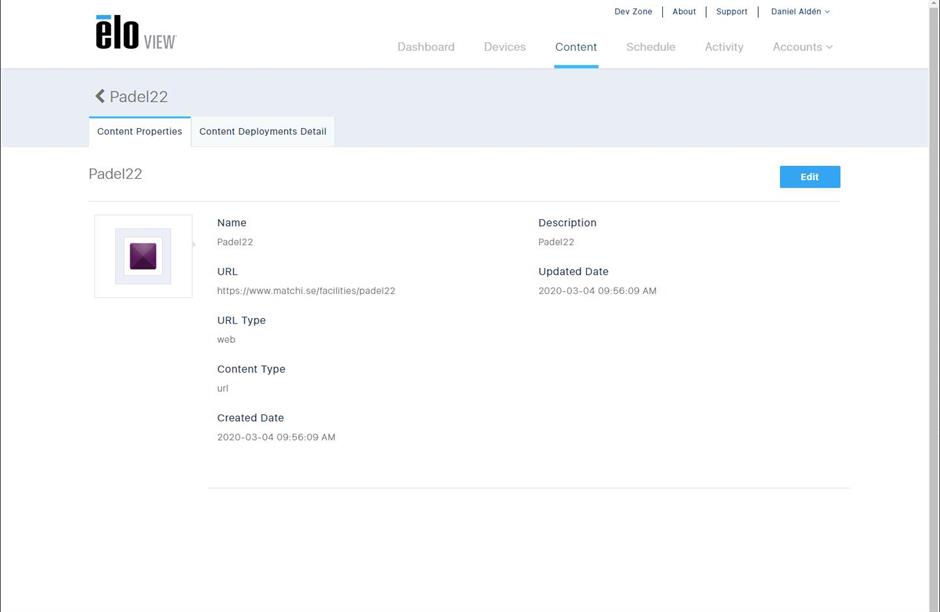The width and height of the screenshot is (940, 612).
Task: Select the Content navigation item
Action: tap(576, 47)
